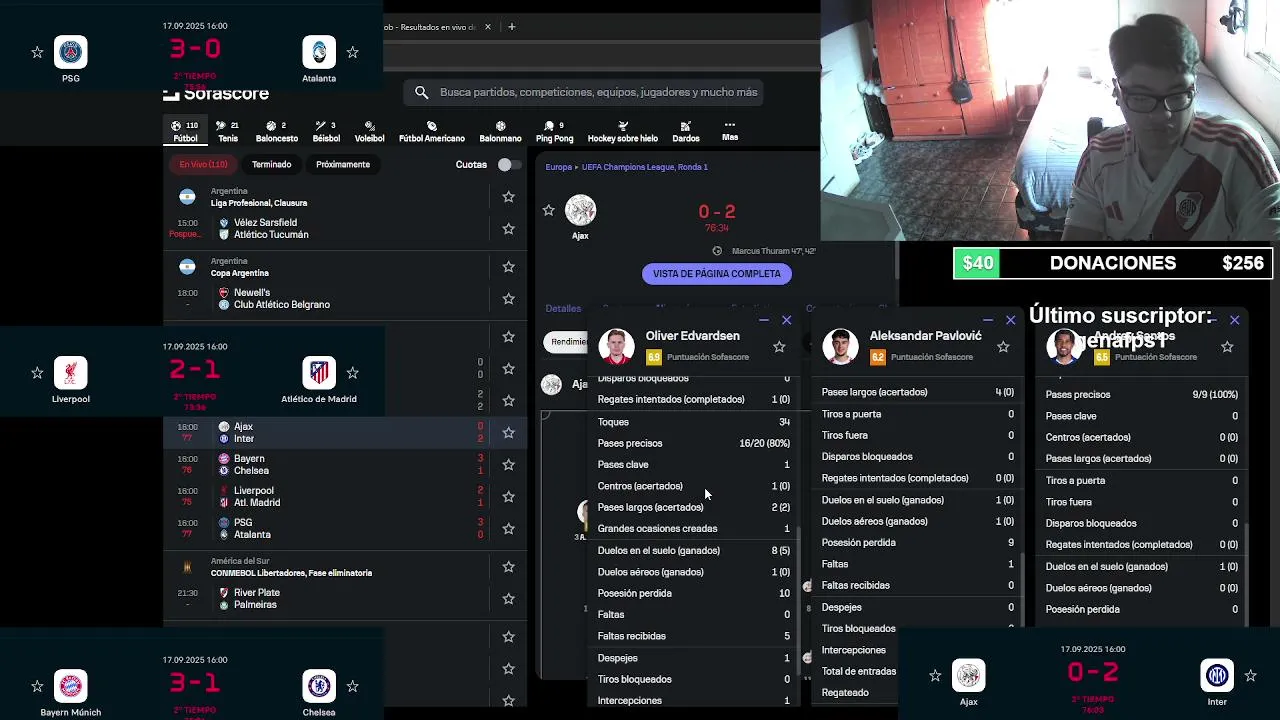1280x720 pixels.
Task: Click the Rendimiento chip in details
Action: 568,342
